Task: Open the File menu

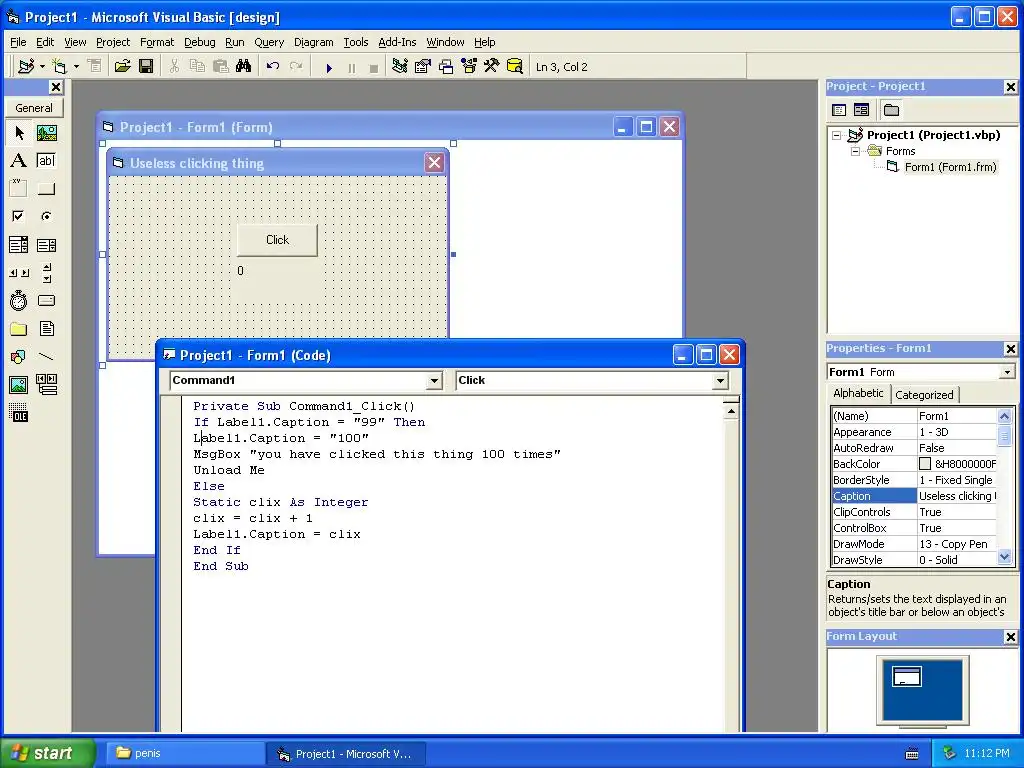Action: pyautogui.click(x=18, y=42)
